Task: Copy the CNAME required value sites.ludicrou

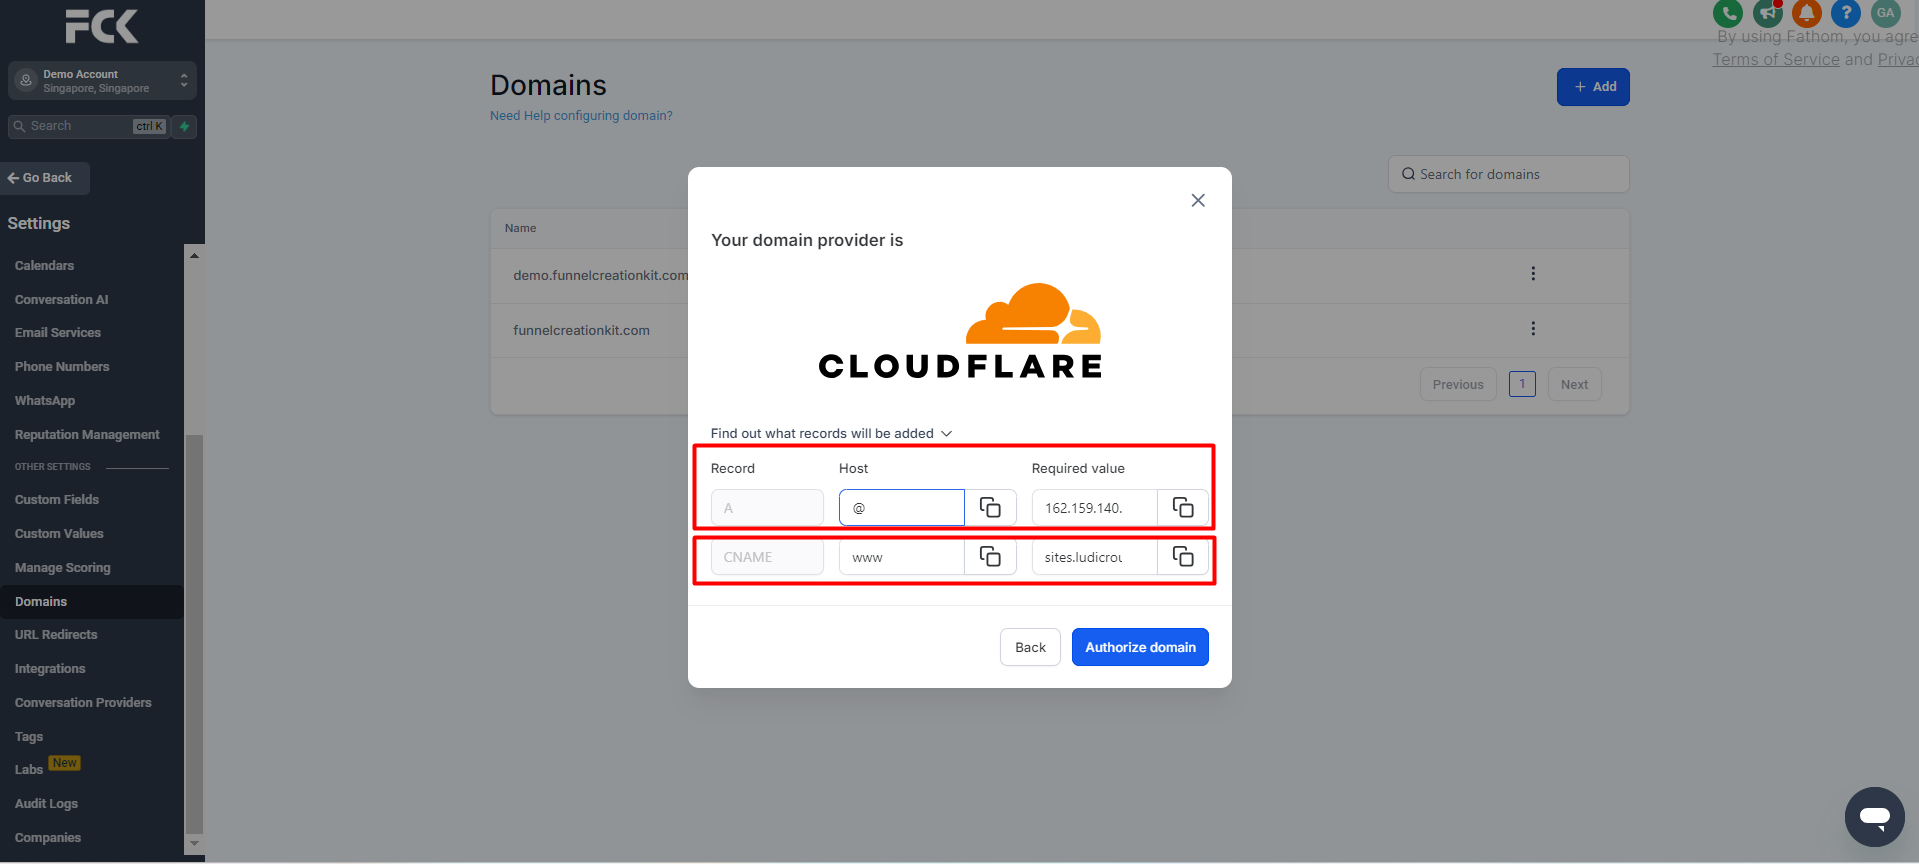Action: [1183, 557]
